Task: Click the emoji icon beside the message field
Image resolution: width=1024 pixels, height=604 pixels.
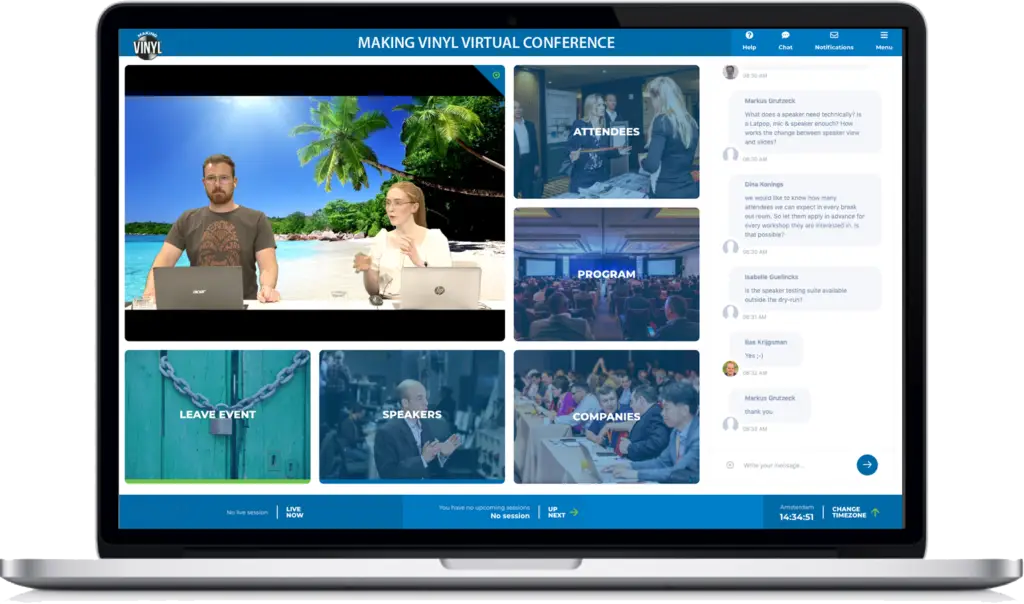Action: click(x=730, y=465)
